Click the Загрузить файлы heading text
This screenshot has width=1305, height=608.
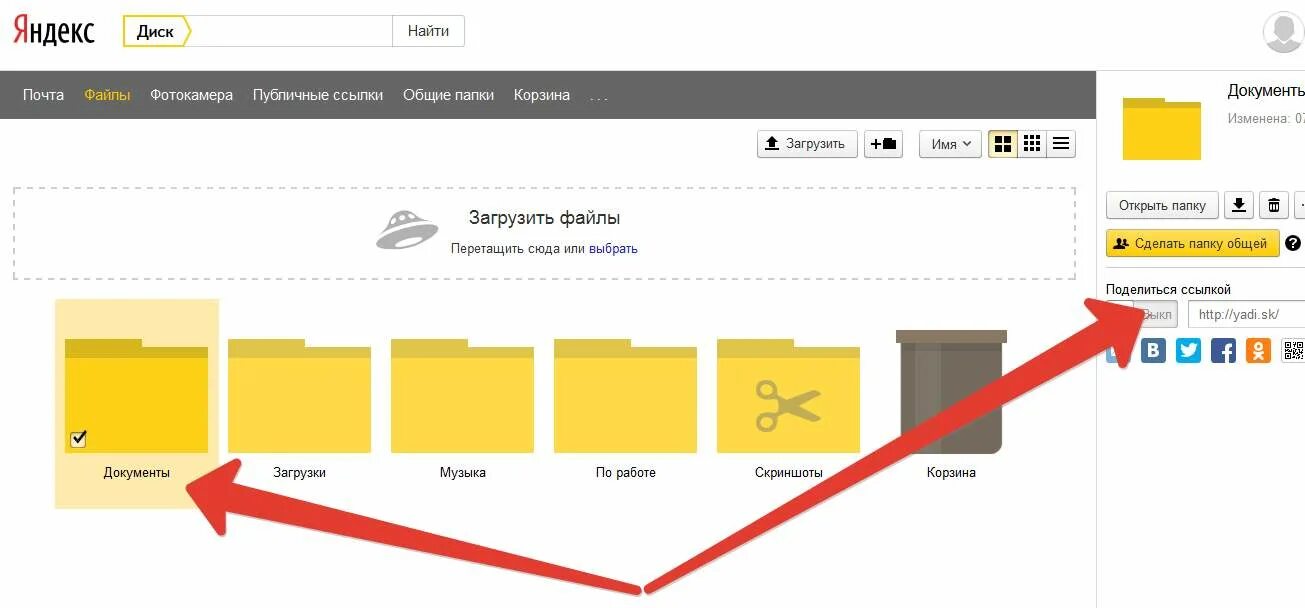pyautogui.click(x=544, y=218)
